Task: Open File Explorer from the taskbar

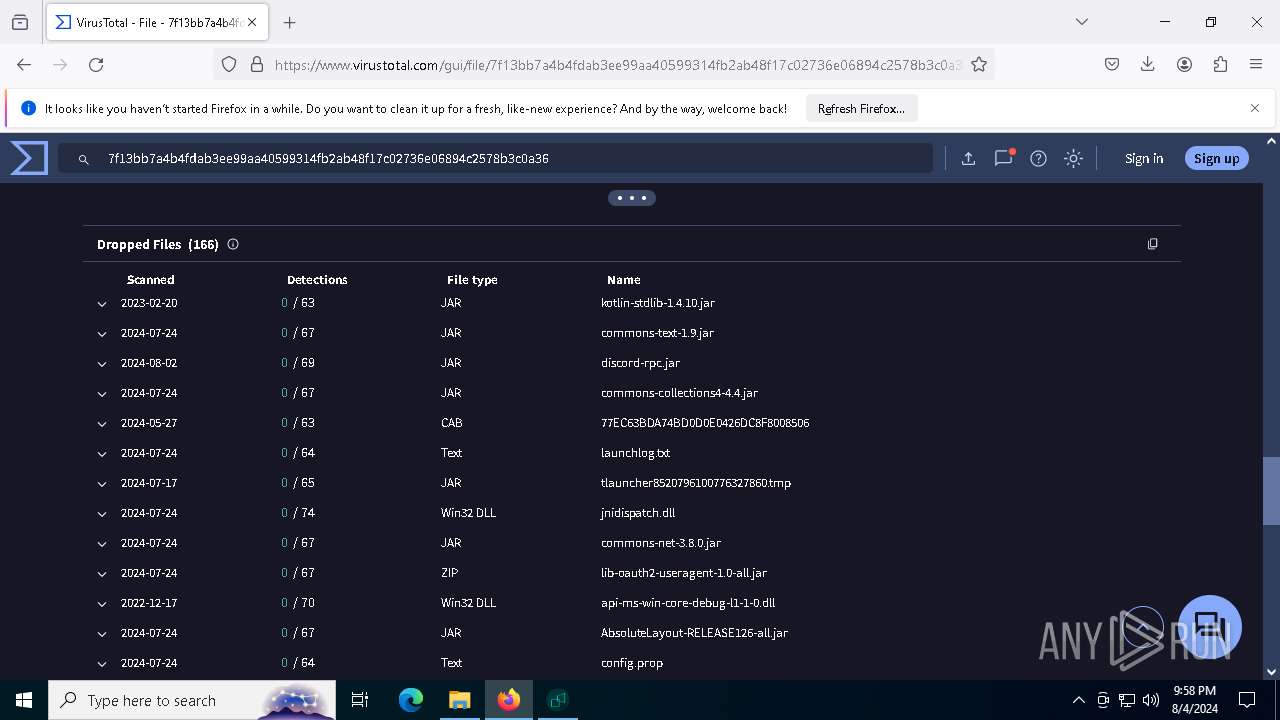Action: [459, 700]
